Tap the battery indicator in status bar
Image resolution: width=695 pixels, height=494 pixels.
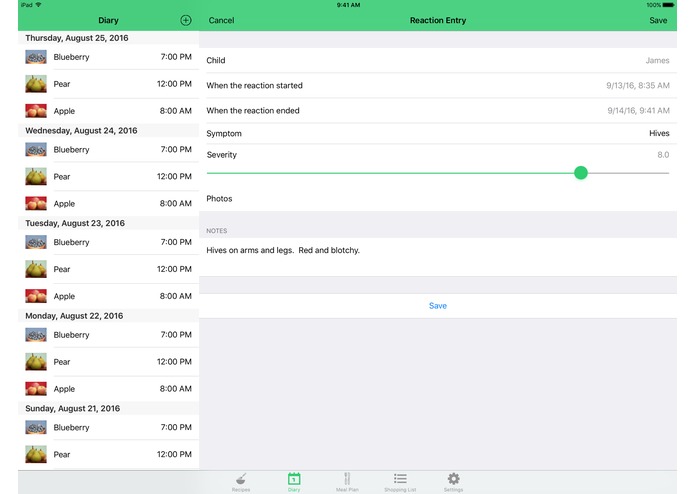tap(668, 5)
